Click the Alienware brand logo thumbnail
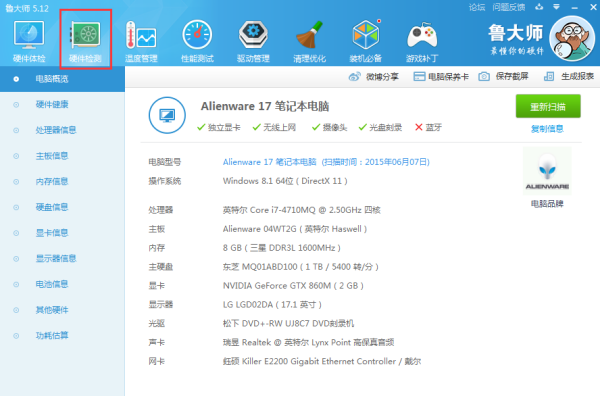This screenshot has width=600, height=396. click(547, 171)
